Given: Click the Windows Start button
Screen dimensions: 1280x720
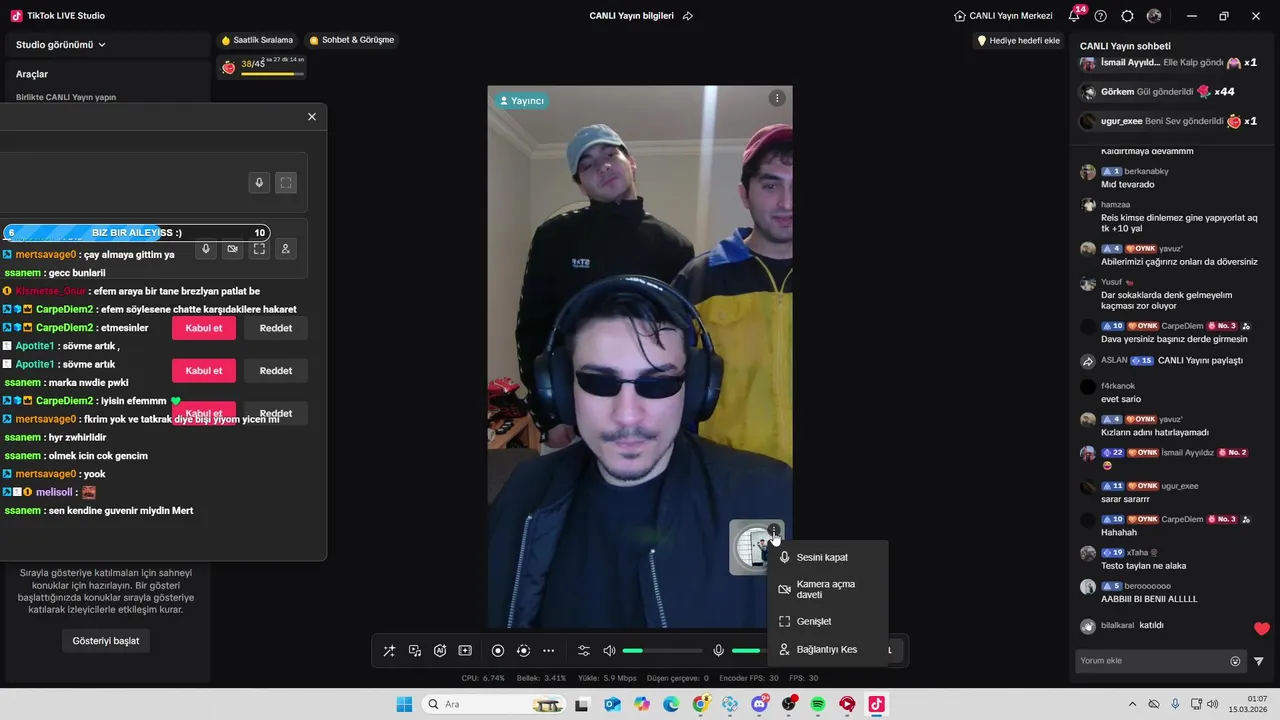Looking at the screenshot, I should 404,704.
